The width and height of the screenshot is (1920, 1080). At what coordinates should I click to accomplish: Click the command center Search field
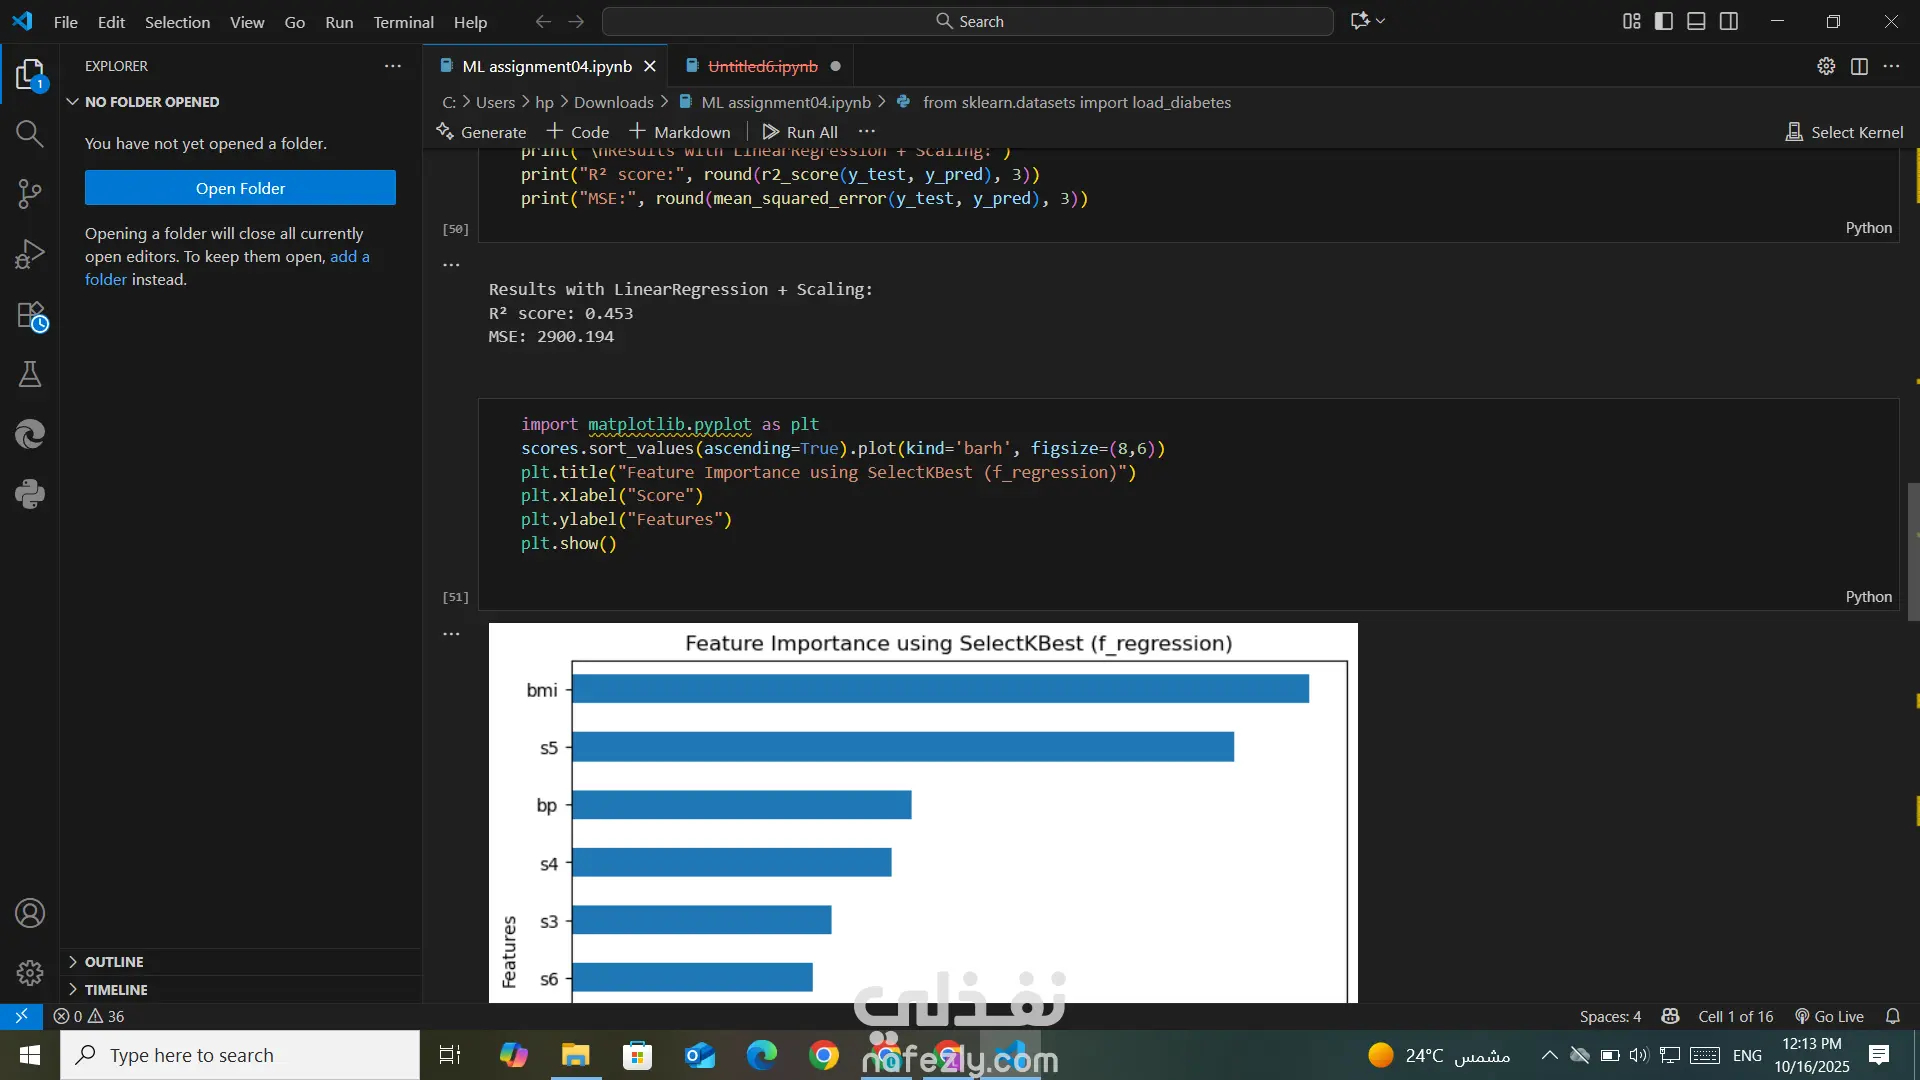968,21
